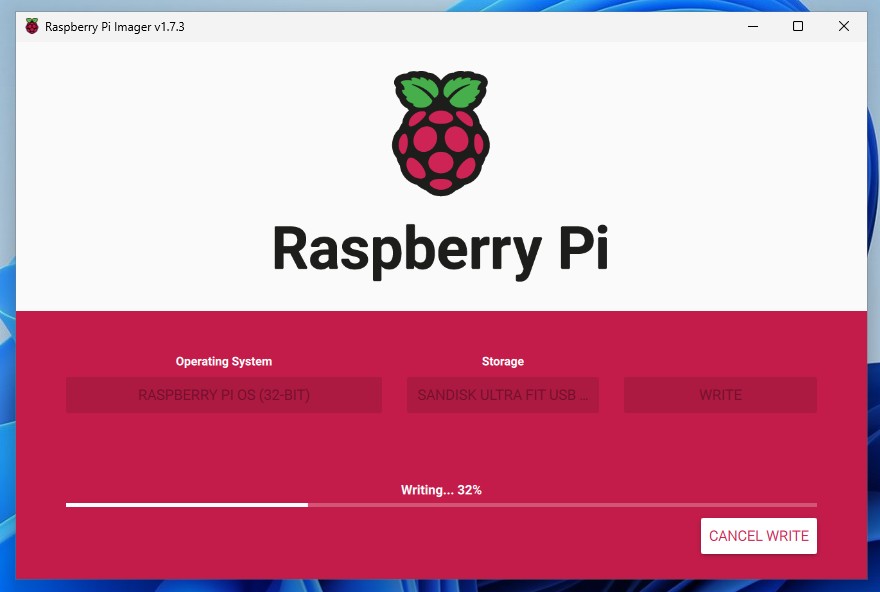Click the "Storage" label

click(503, 361)
